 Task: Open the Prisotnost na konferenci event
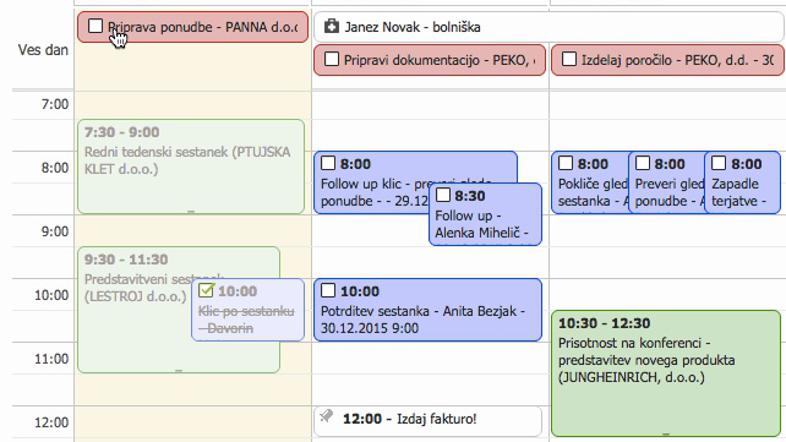click(x=665, y=360)
